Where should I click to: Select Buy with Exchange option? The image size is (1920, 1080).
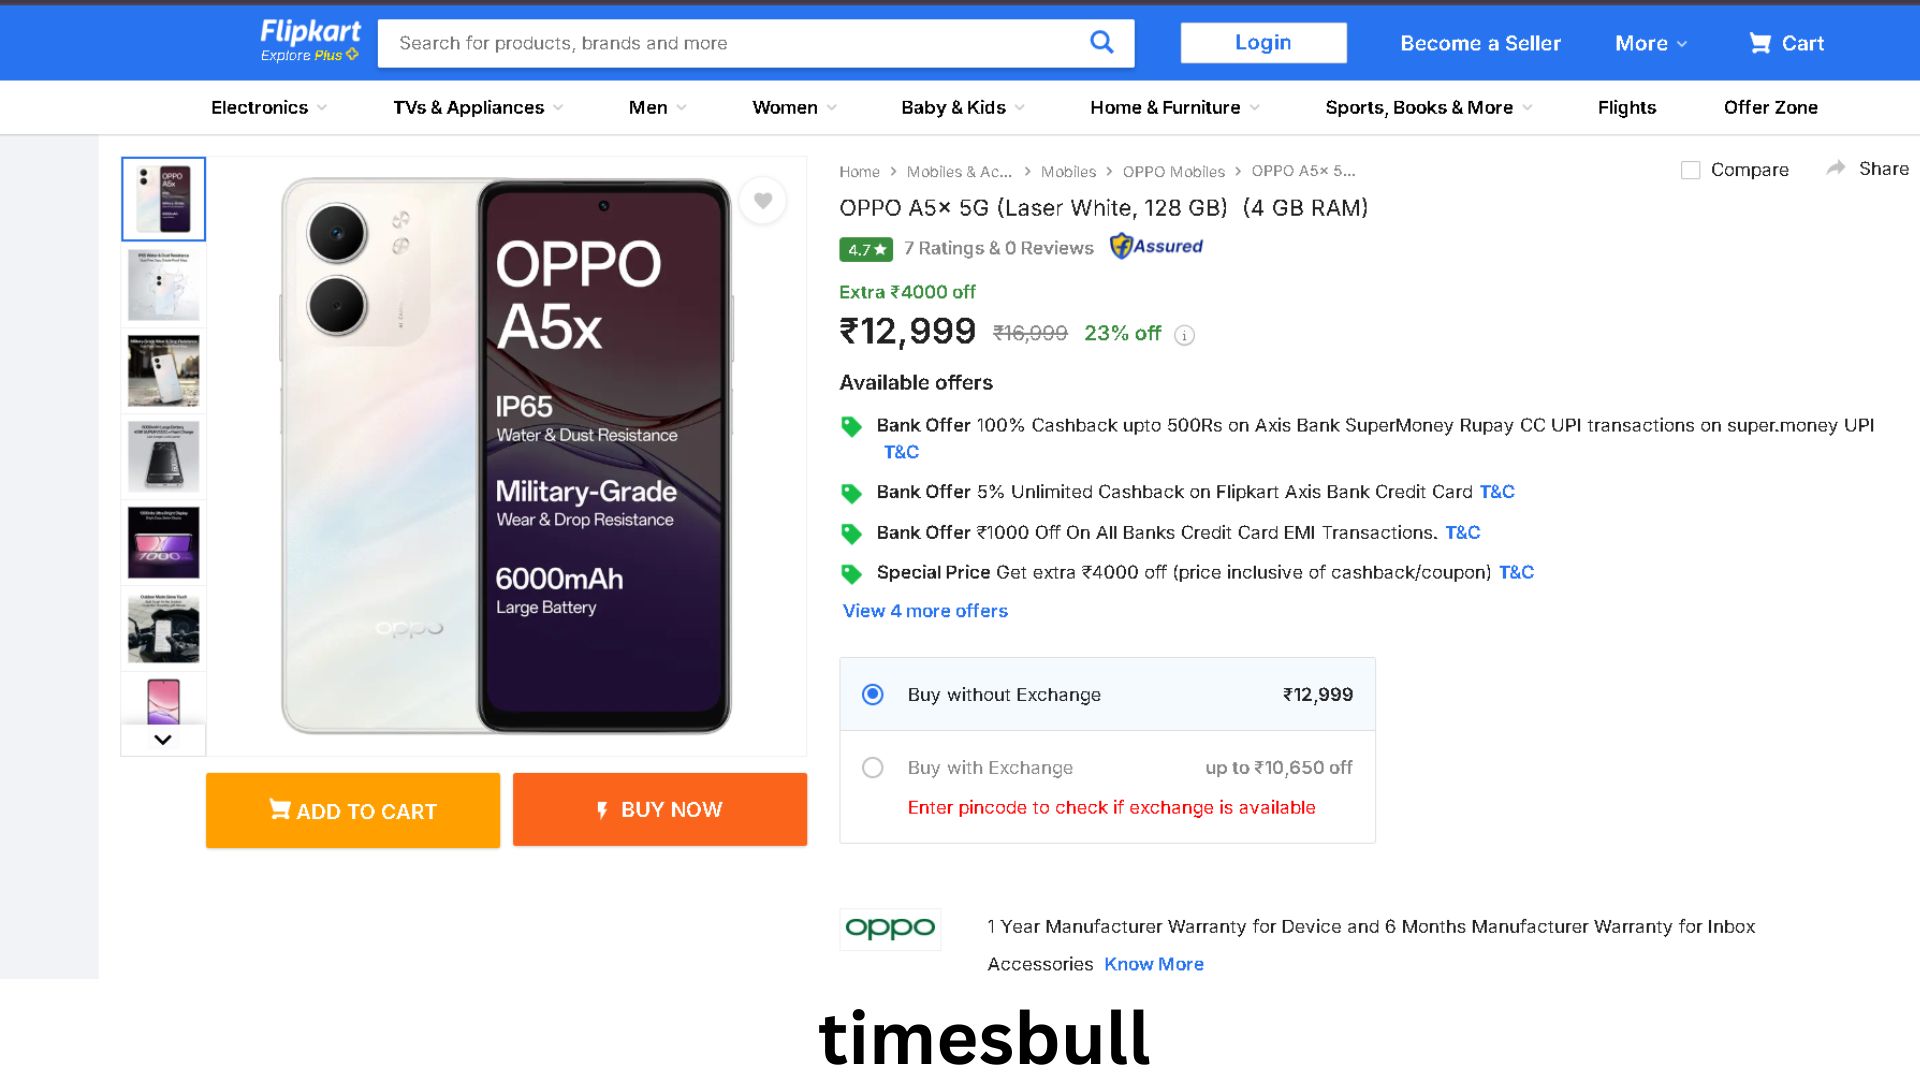click(x=873, y=767)
